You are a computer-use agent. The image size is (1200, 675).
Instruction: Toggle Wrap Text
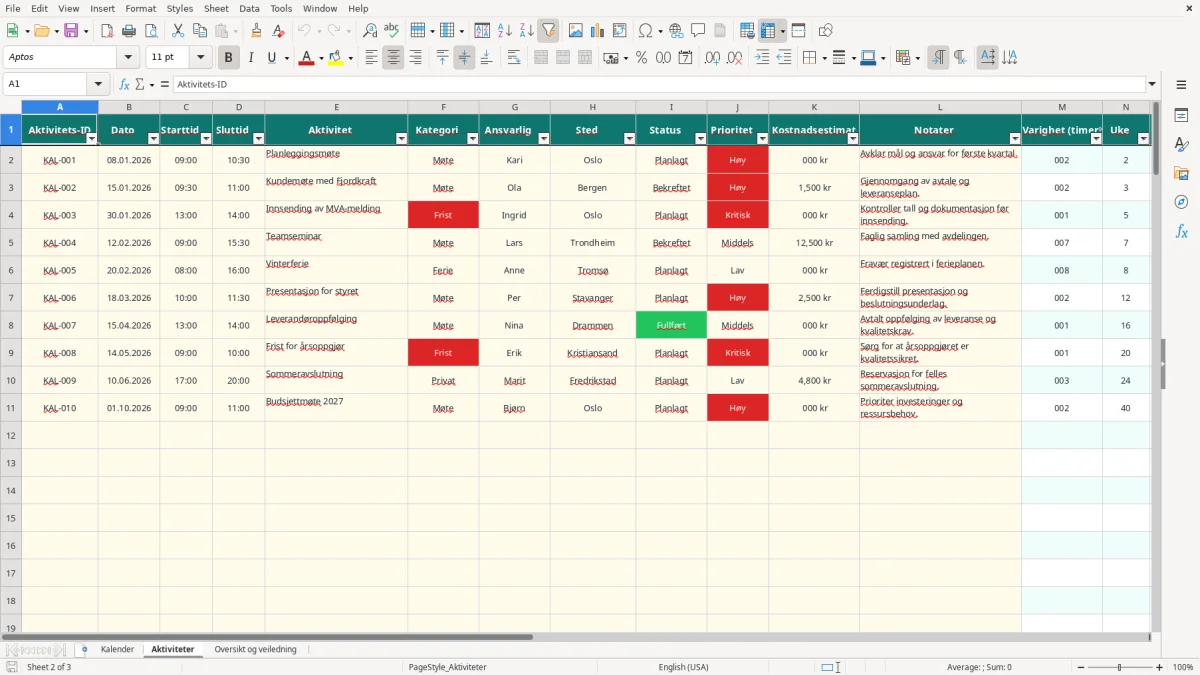coord(513,58)
